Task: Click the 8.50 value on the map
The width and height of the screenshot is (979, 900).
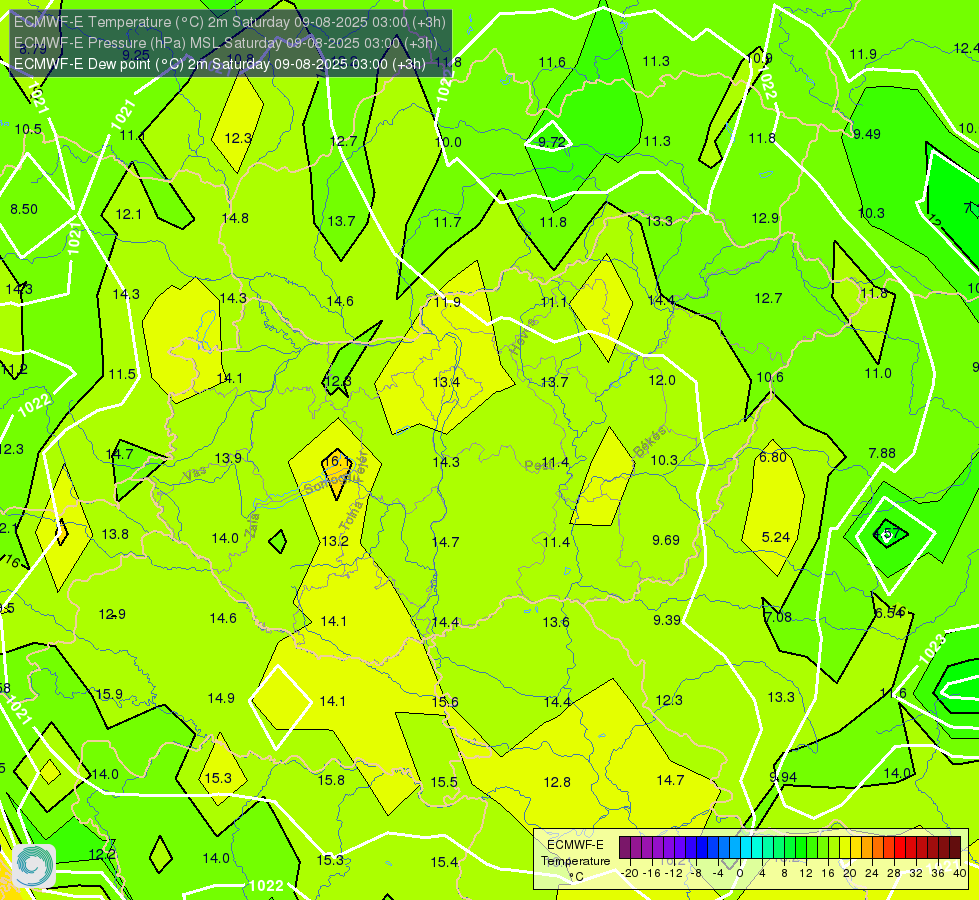Action: 24,209
